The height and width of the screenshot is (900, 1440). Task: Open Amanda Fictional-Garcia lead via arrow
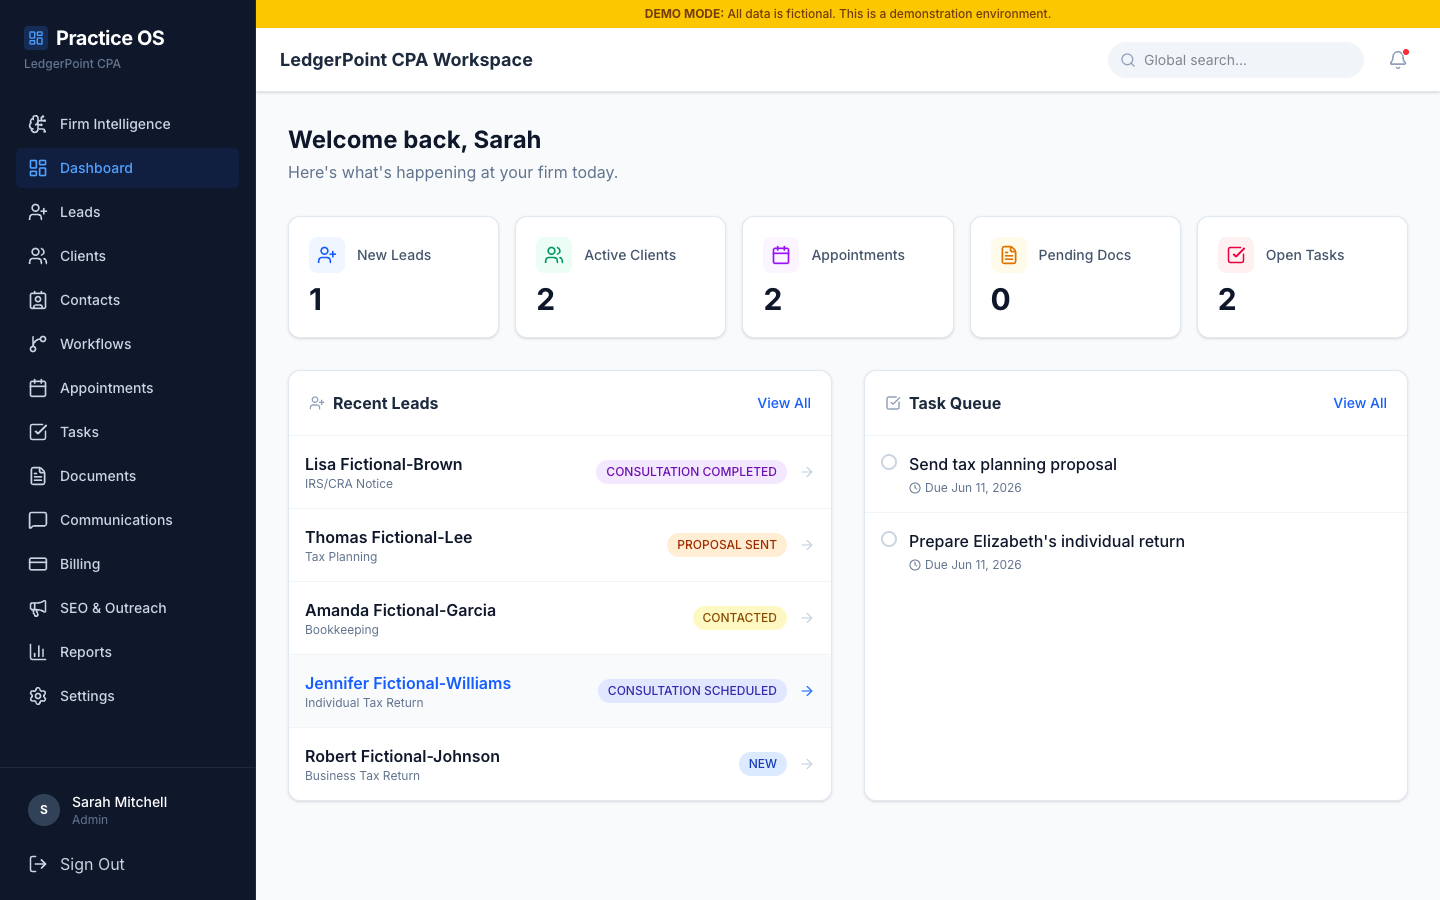coord(807,618)
